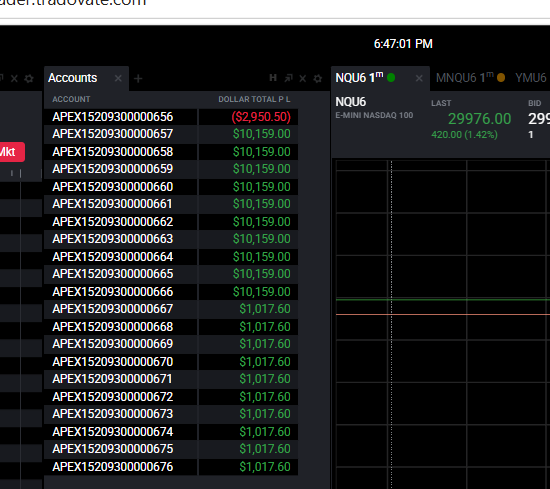Image resolution: width=550 pixels, height=489 pixels.
Task: Click the orange horizontal line on chart
Action: click(443, 315)
